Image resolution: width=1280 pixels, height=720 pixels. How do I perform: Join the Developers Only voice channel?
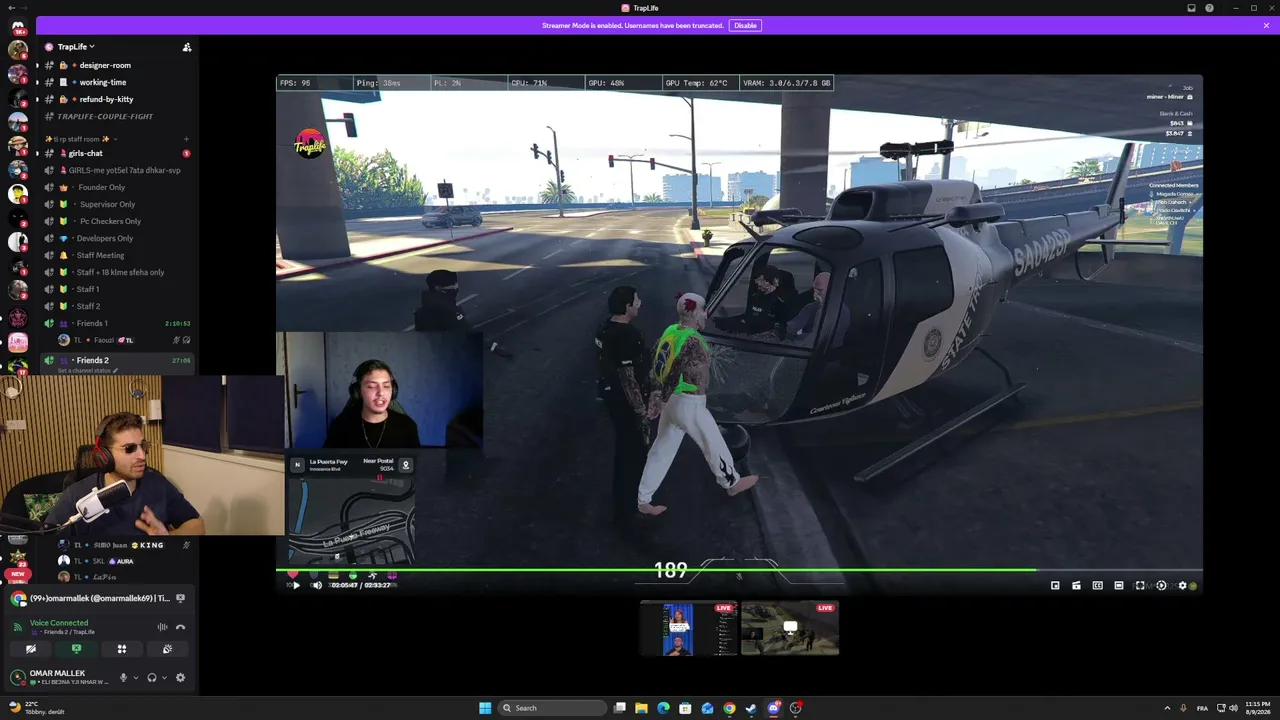tap(117, 238)
